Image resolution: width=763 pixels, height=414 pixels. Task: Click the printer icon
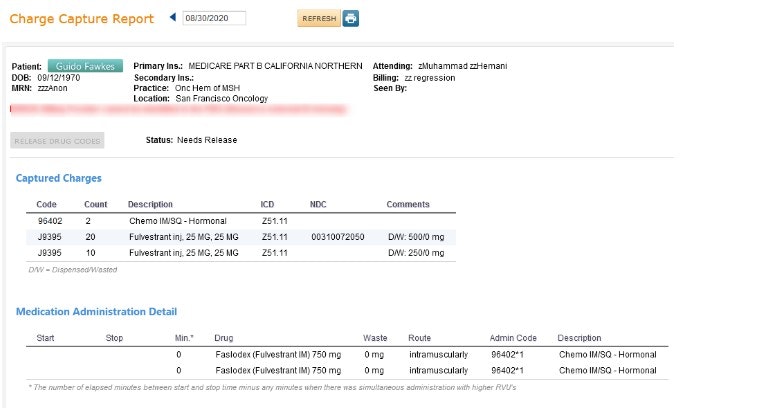pos(350,19)
